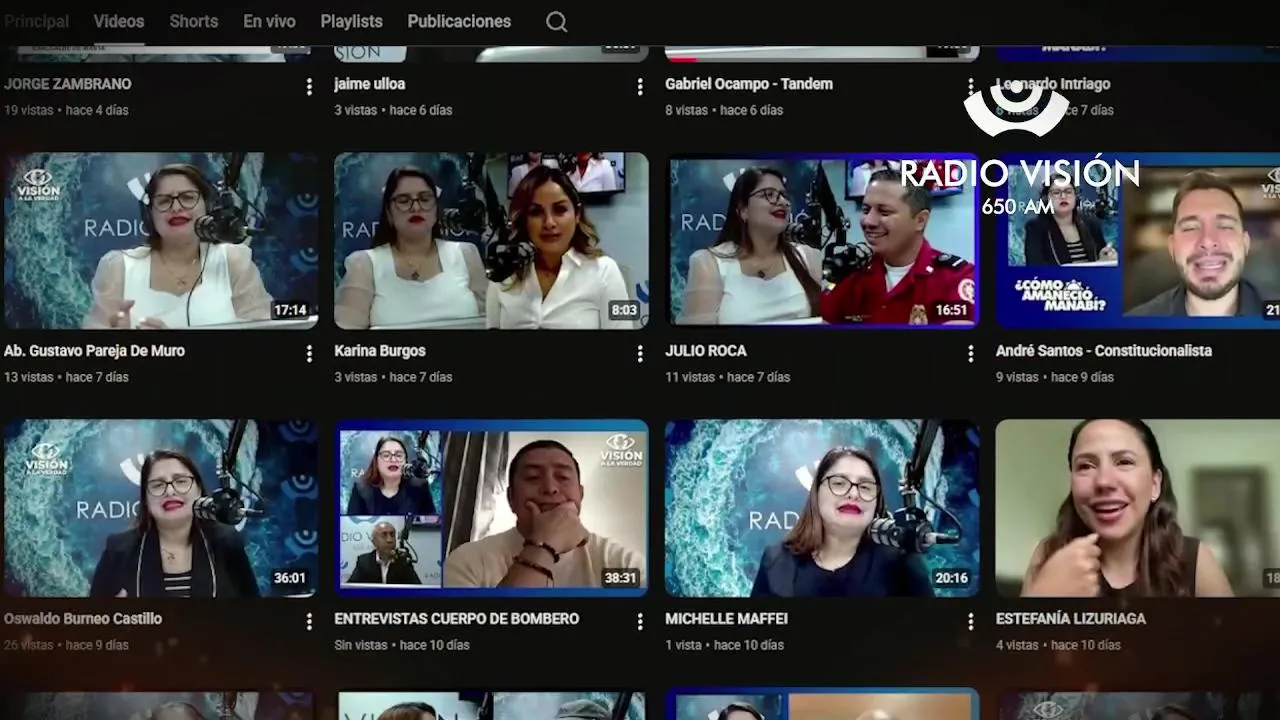Open options menu for jaime ulloa video

(640, 87)
